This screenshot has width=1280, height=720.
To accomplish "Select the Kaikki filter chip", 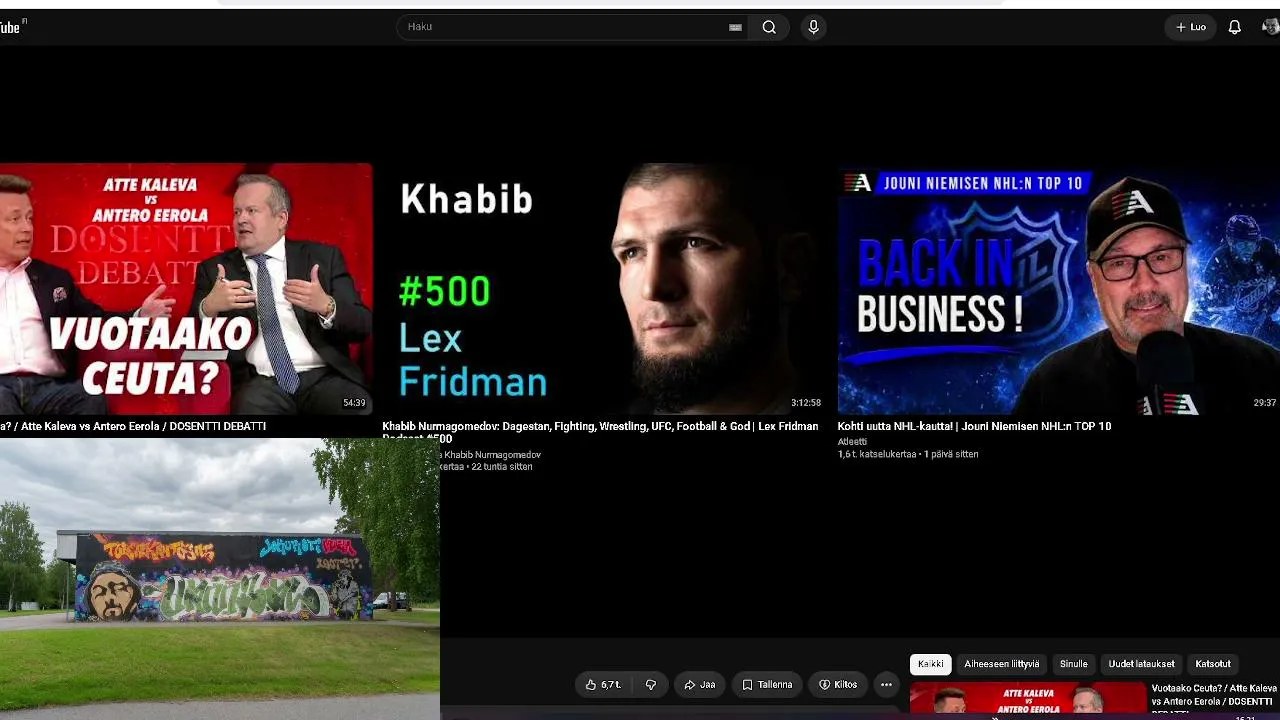I will (x=930, y=664).
